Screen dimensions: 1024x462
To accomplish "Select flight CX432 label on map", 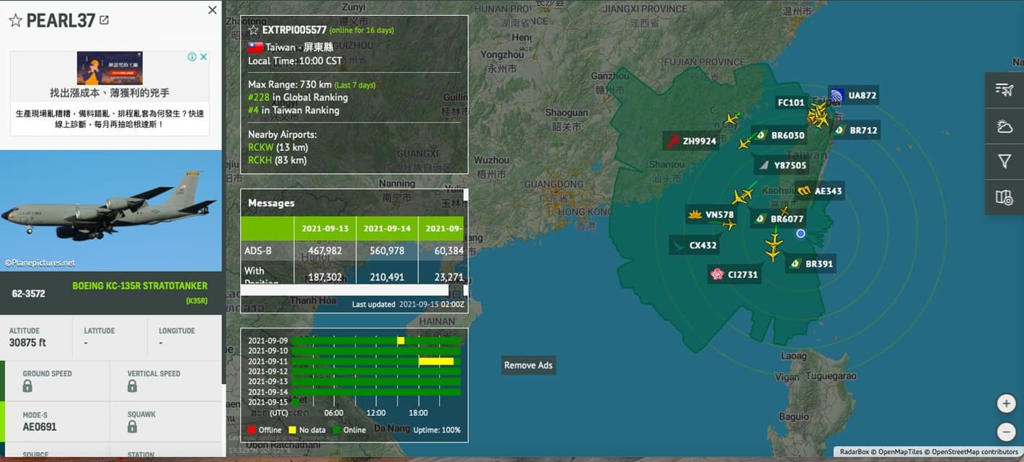I will (x=695, y=246).
